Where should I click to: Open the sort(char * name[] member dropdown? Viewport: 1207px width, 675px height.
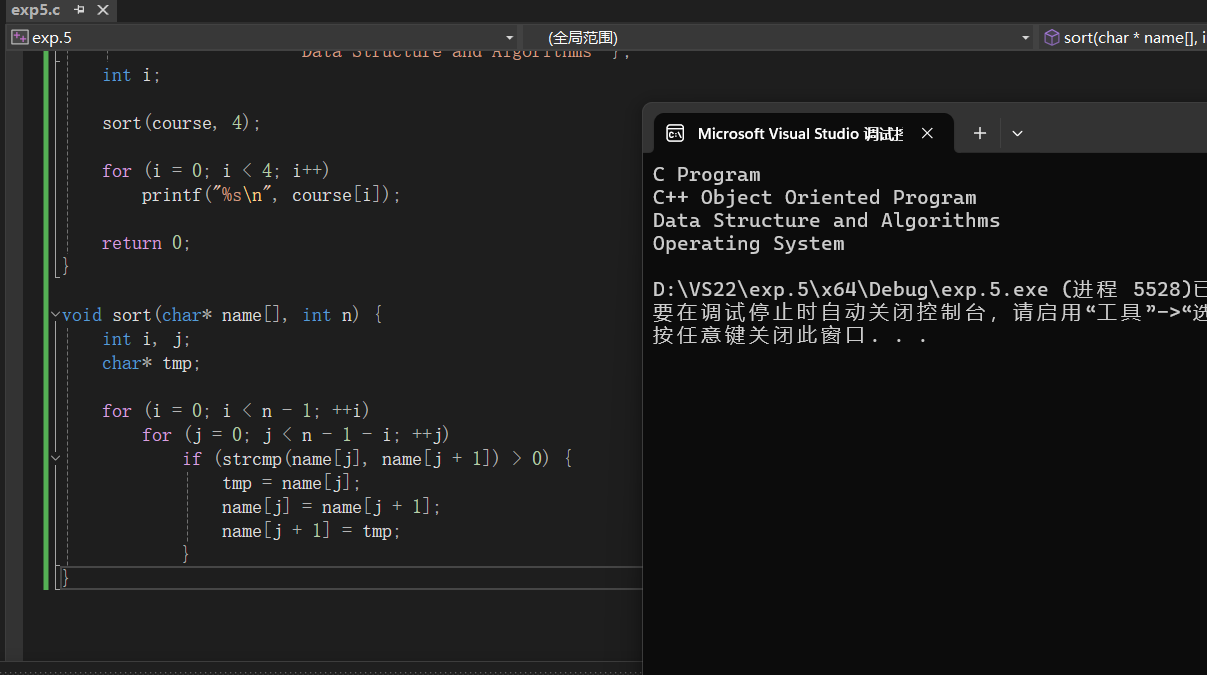[x=1123, y=38]
